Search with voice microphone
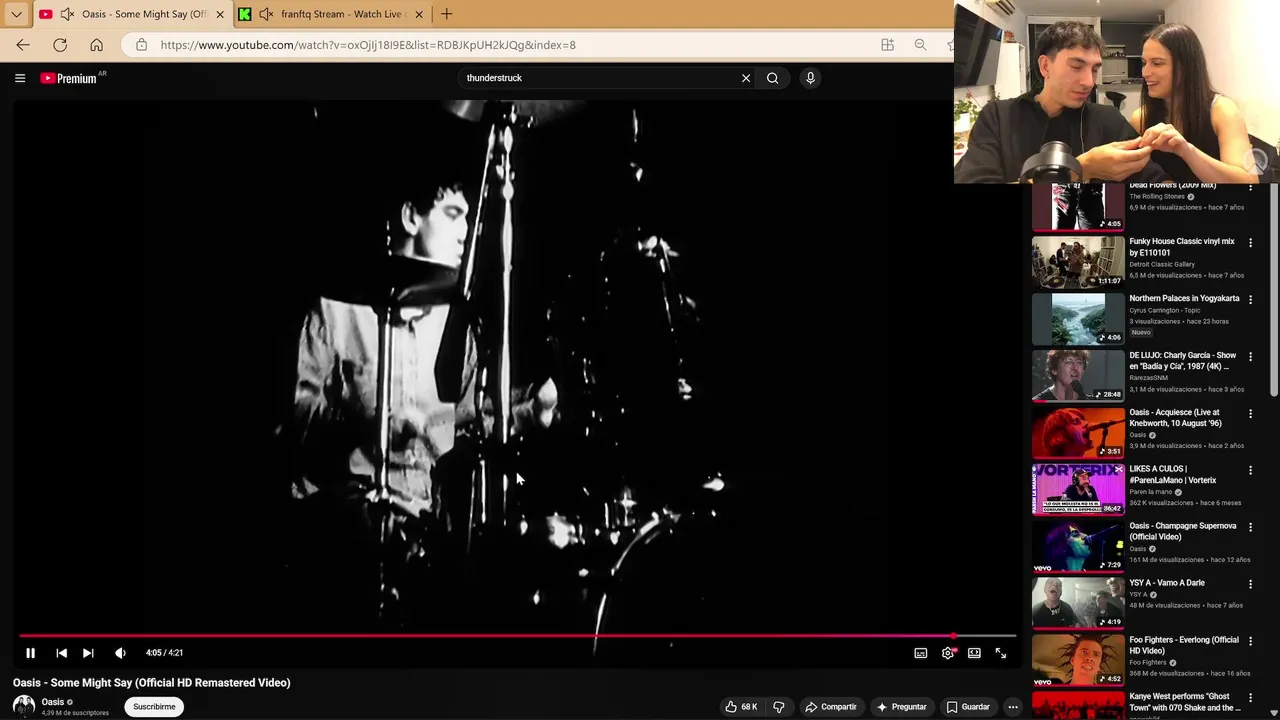Screen dimensions: 1280x720 (810, 78)
